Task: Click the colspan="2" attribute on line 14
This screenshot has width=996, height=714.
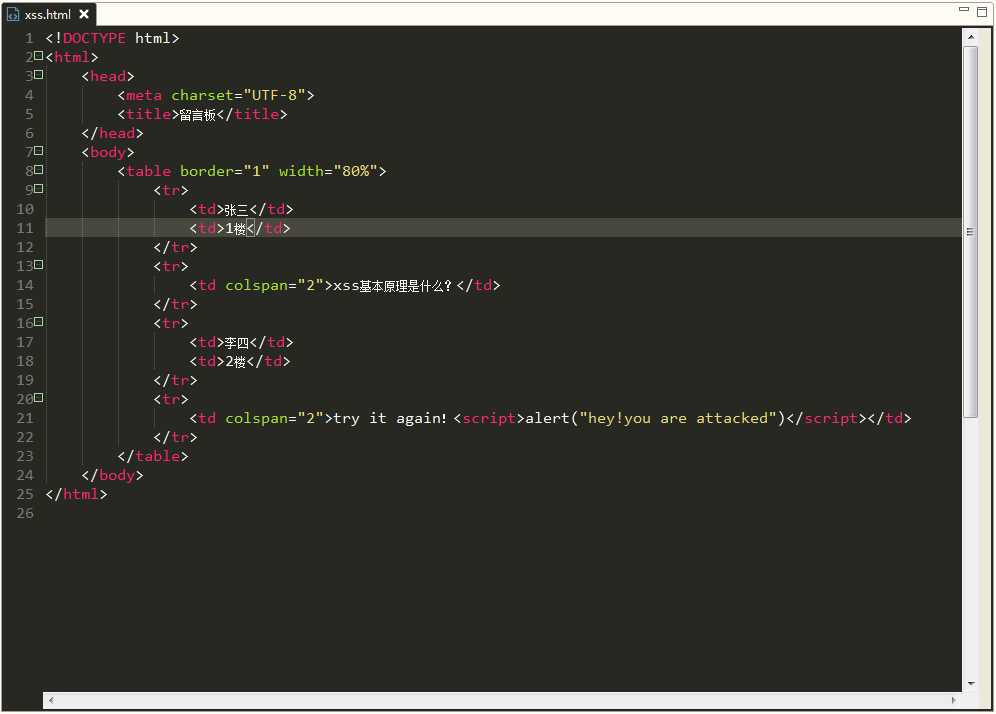Action: pos(274,285)
